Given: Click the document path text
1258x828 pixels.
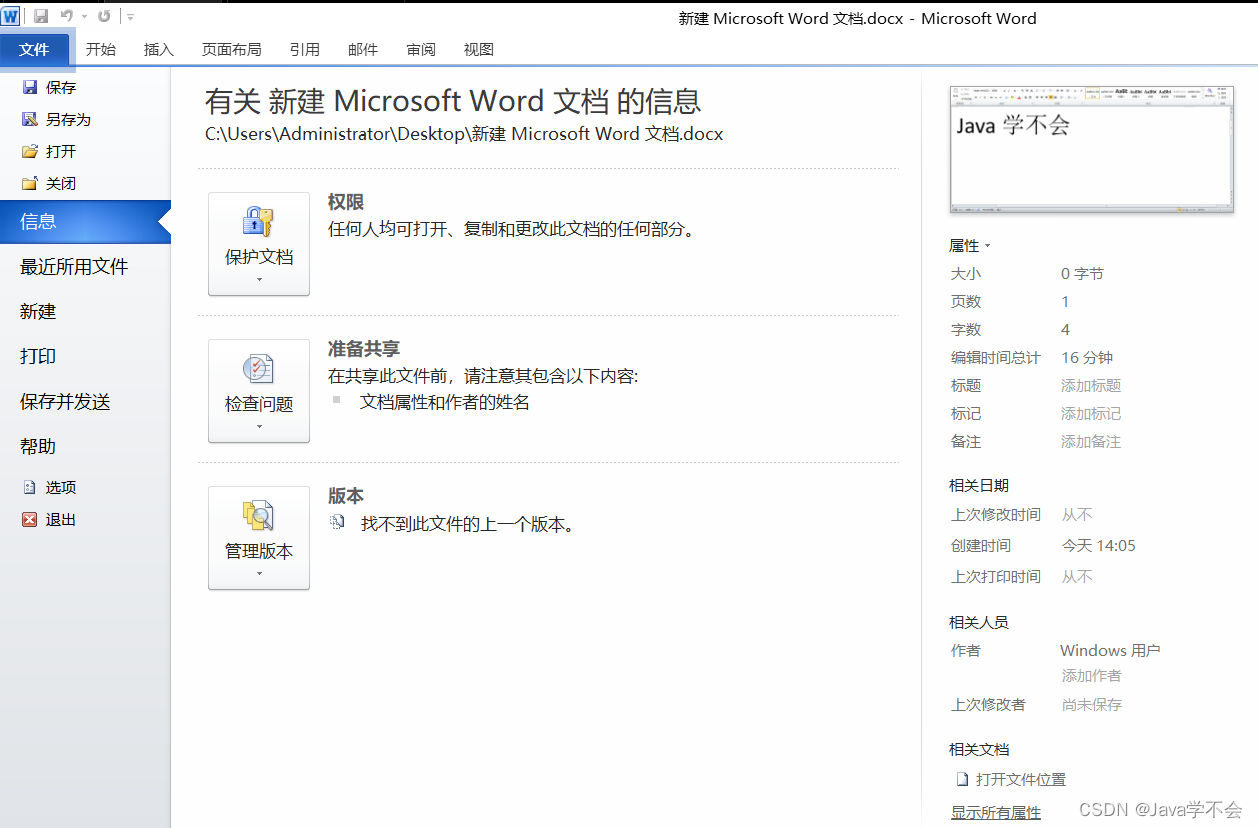Looking at the screenshot, I should click(464, 134).
